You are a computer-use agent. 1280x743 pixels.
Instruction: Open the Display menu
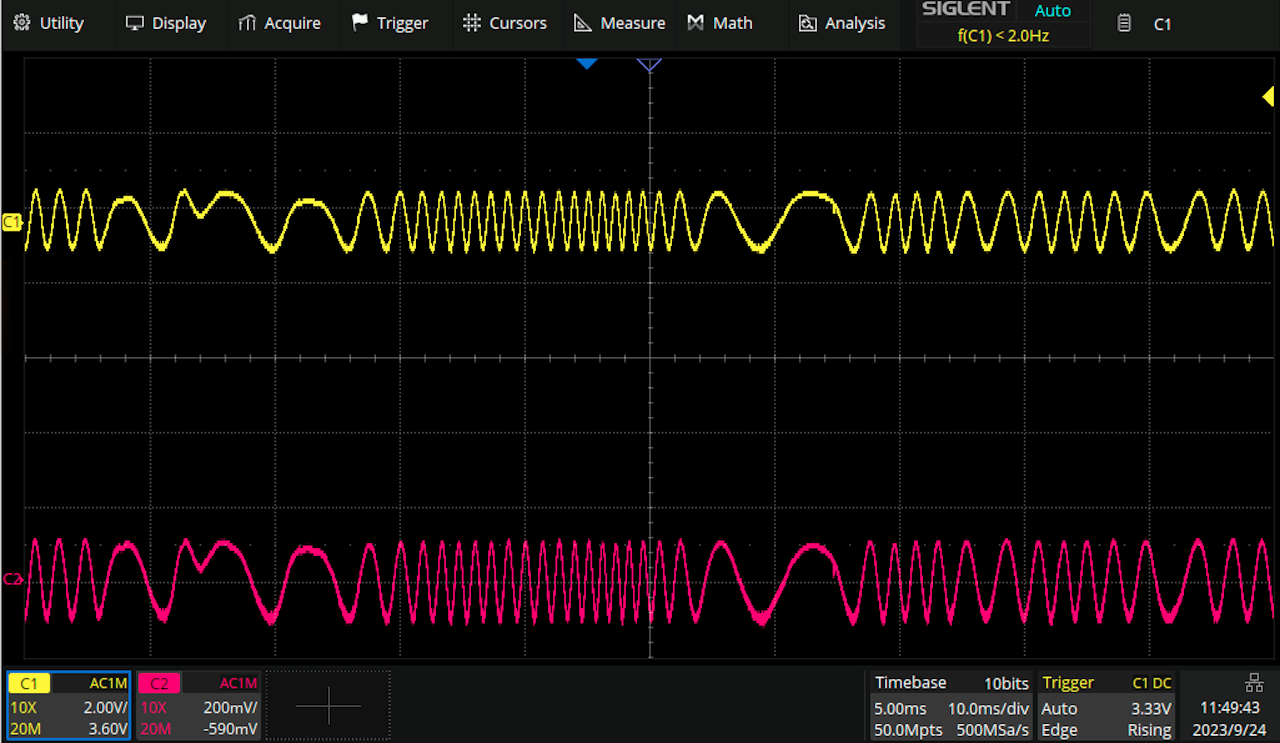[165, 22]
